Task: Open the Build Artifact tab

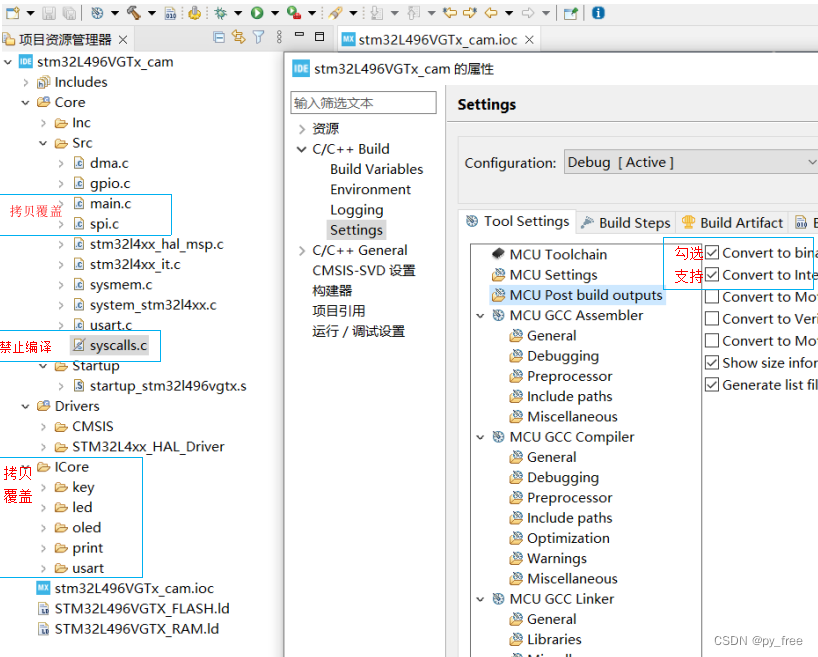Action: [732, 222]
